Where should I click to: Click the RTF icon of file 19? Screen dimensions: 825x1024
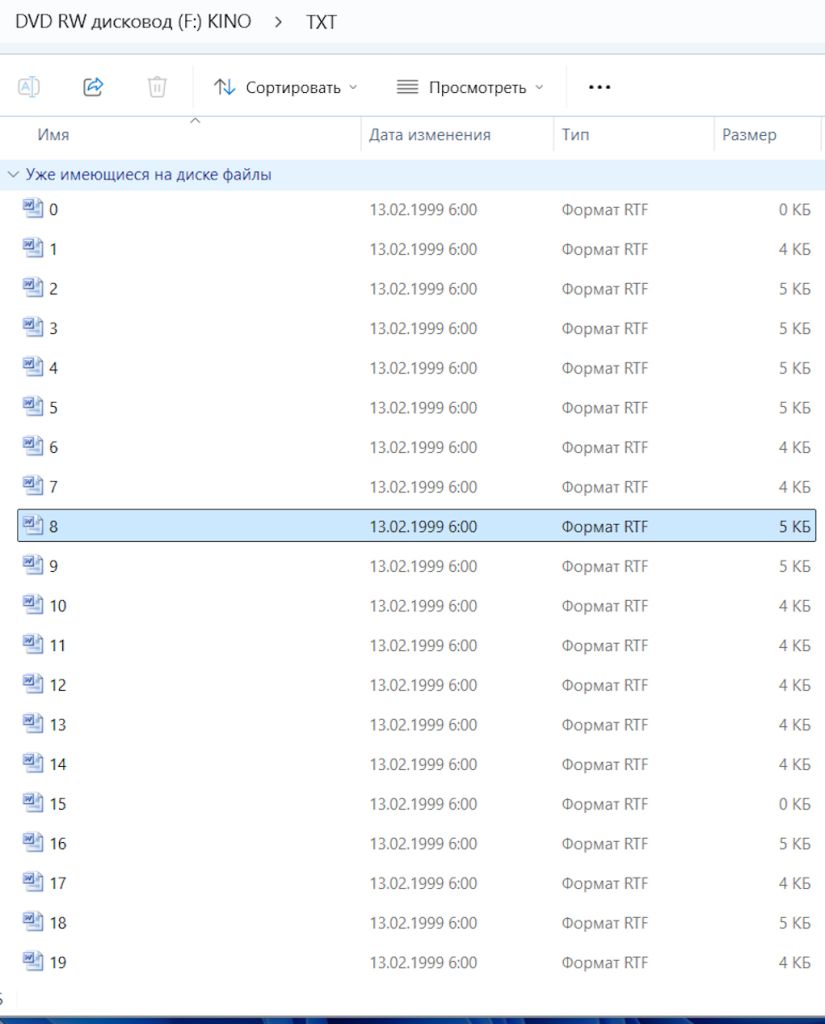click(x=33, y=961)
